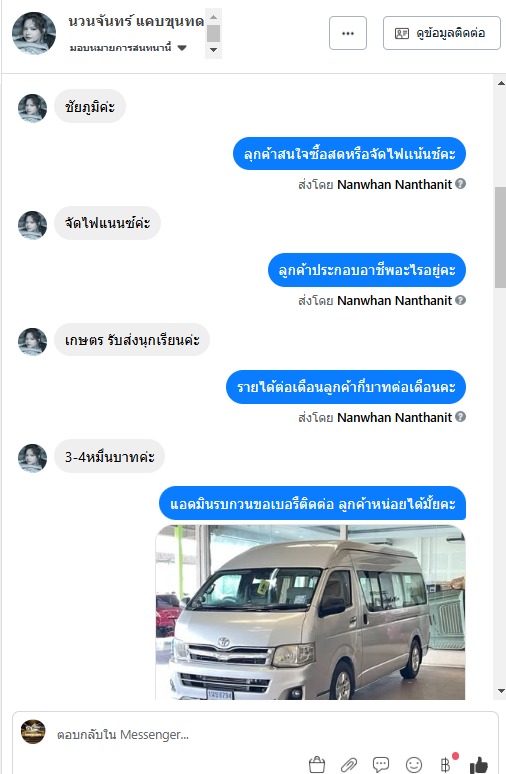
Task: Open the shopping bag products icon
Action: (317, 765)
